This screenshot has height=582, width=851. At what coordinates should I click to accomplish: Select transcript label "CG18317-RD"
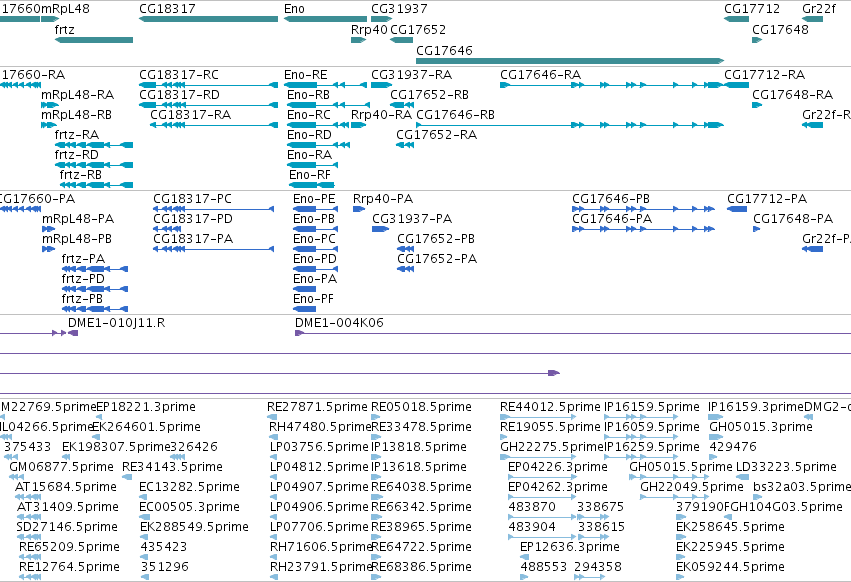179,94
